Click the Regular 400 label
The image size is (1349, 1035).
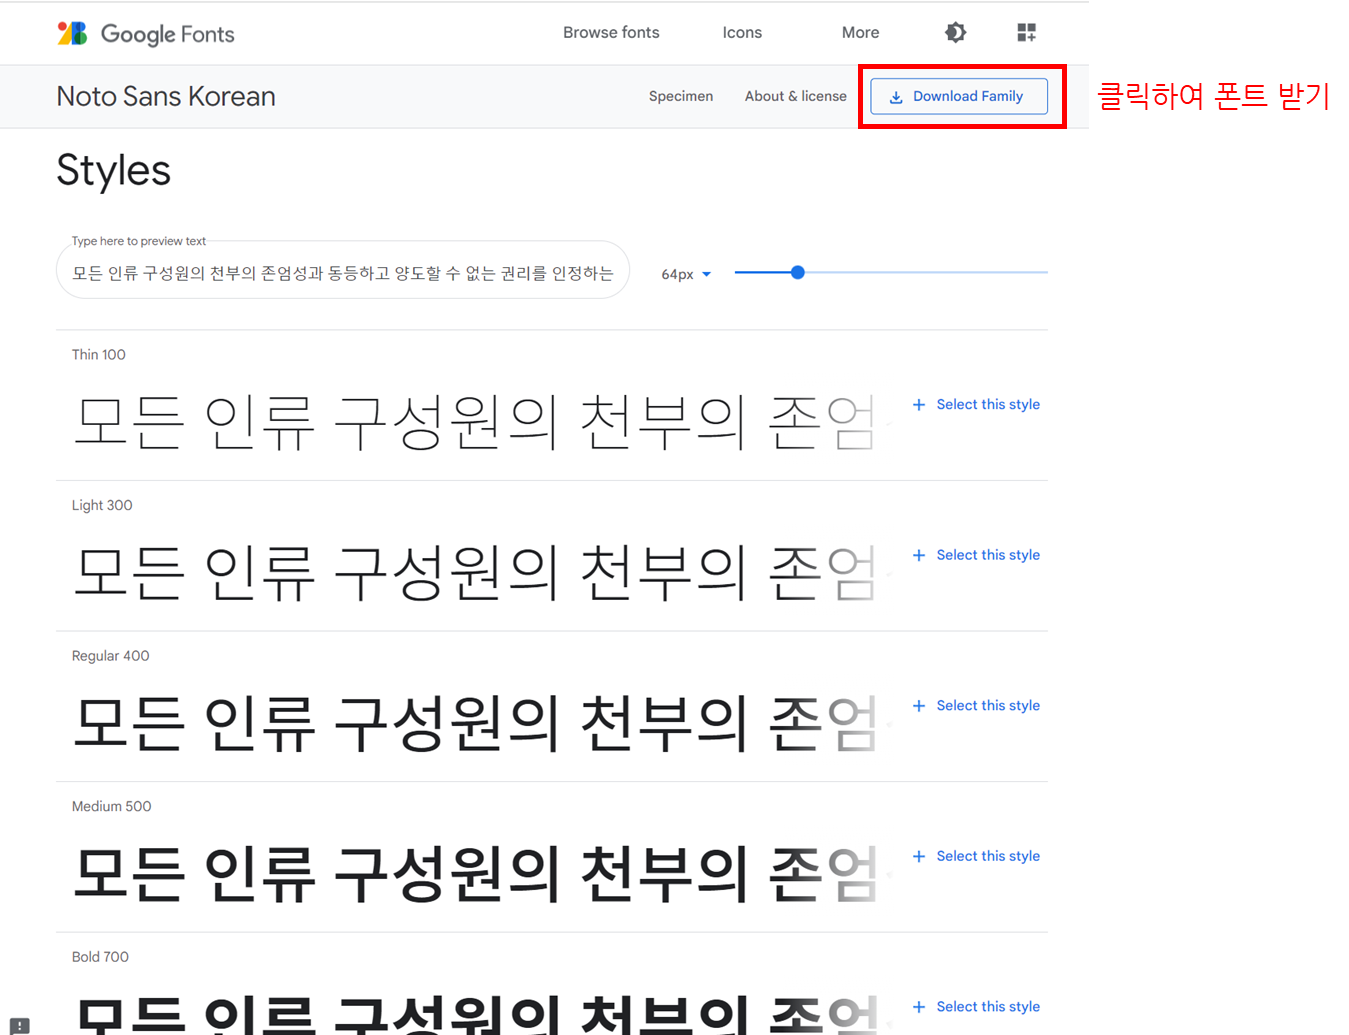coord(110,656)
